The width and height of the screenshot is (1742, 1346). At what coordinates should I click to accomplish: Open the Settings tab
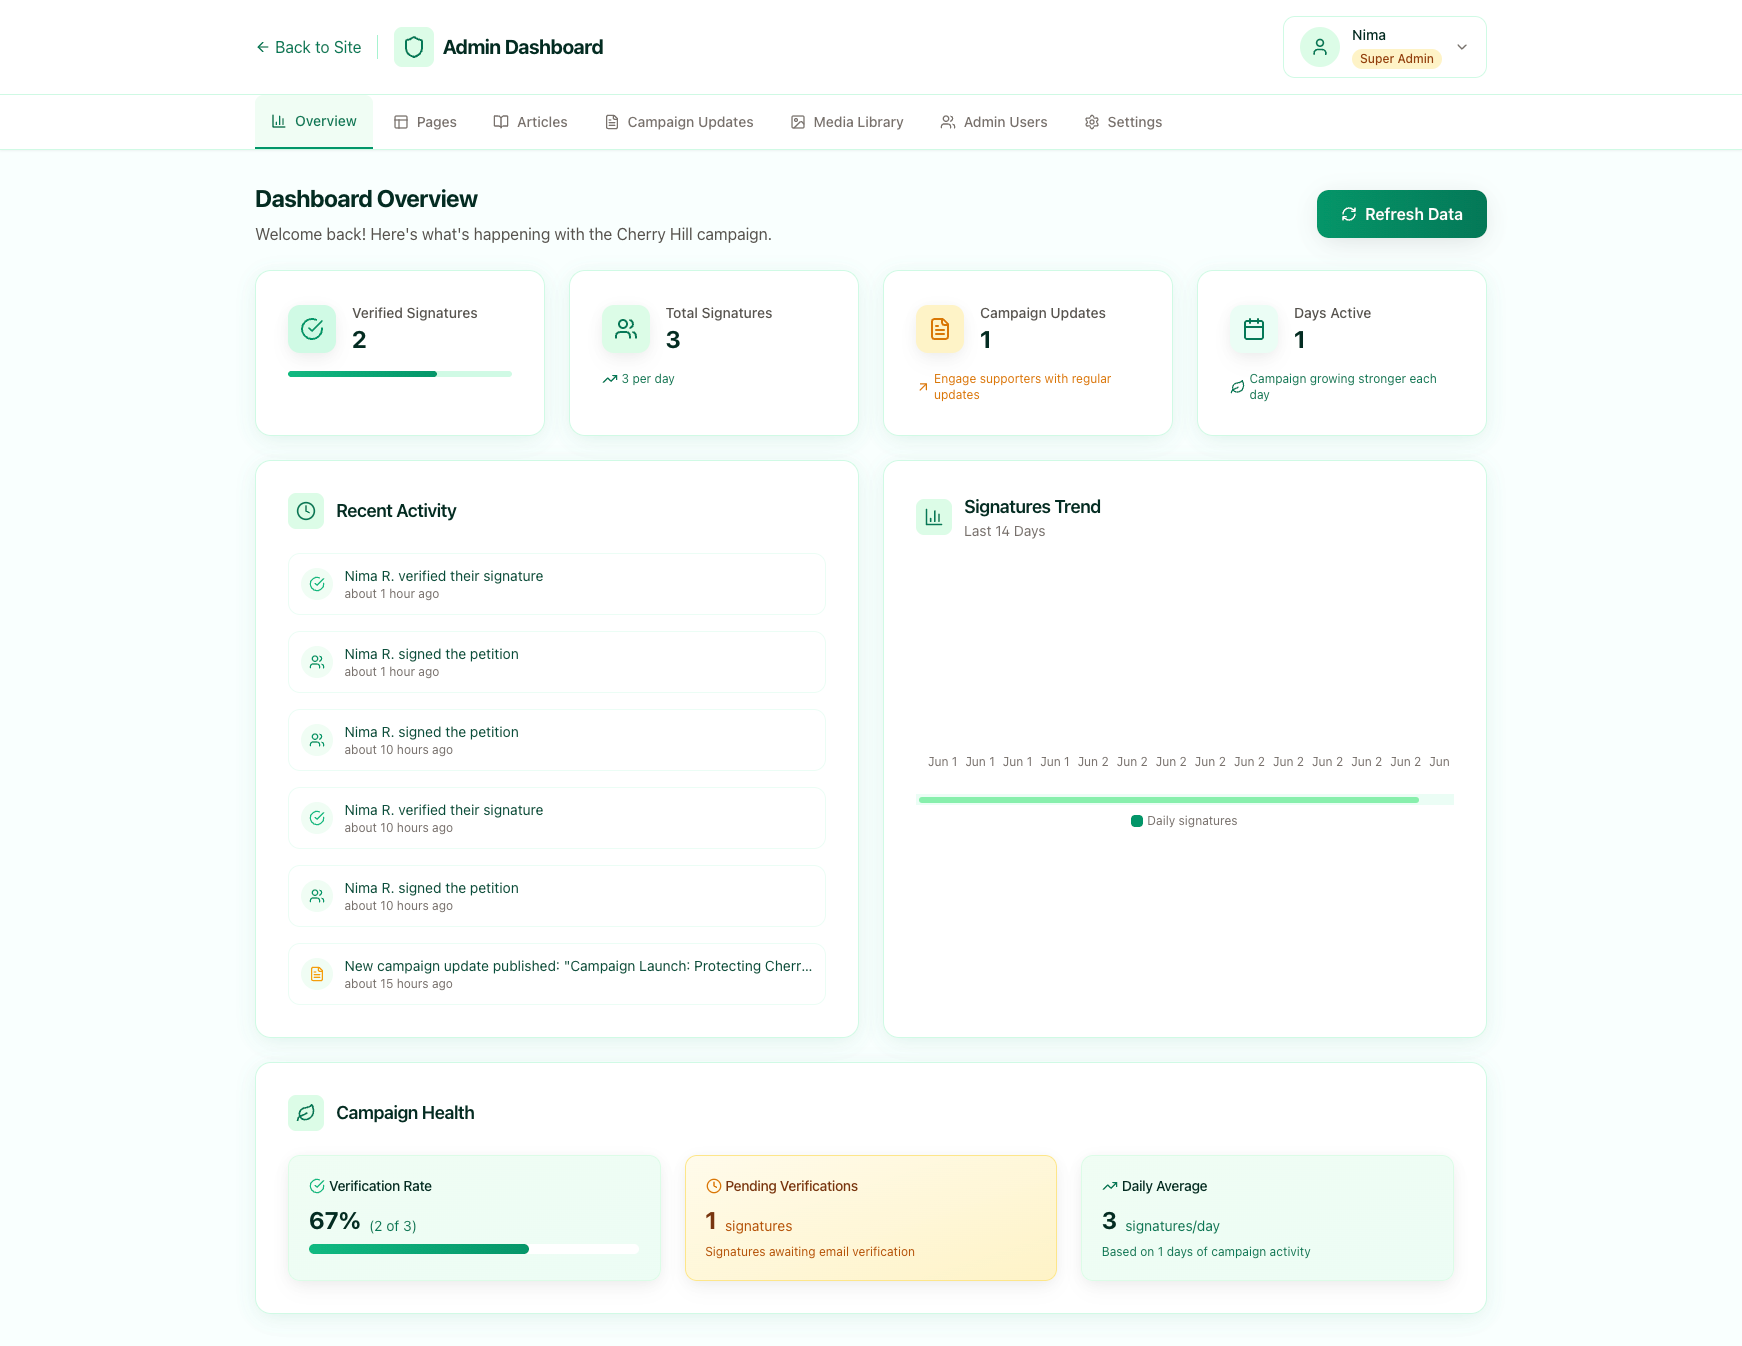[1123, 122]
